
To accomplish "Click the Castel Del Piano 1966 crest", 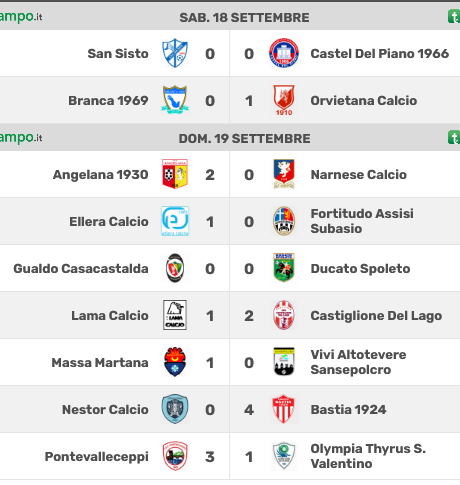I will [x=284, y=53].
